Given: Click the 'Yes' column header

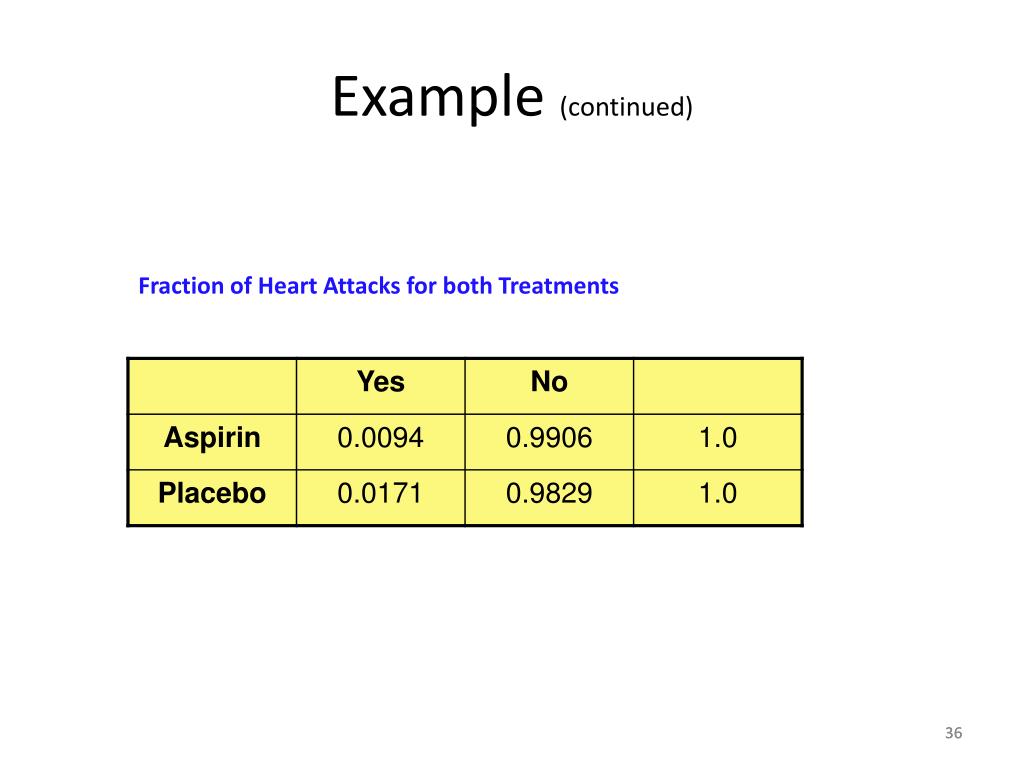Looking at the screenshot, I should pos(381,381).
